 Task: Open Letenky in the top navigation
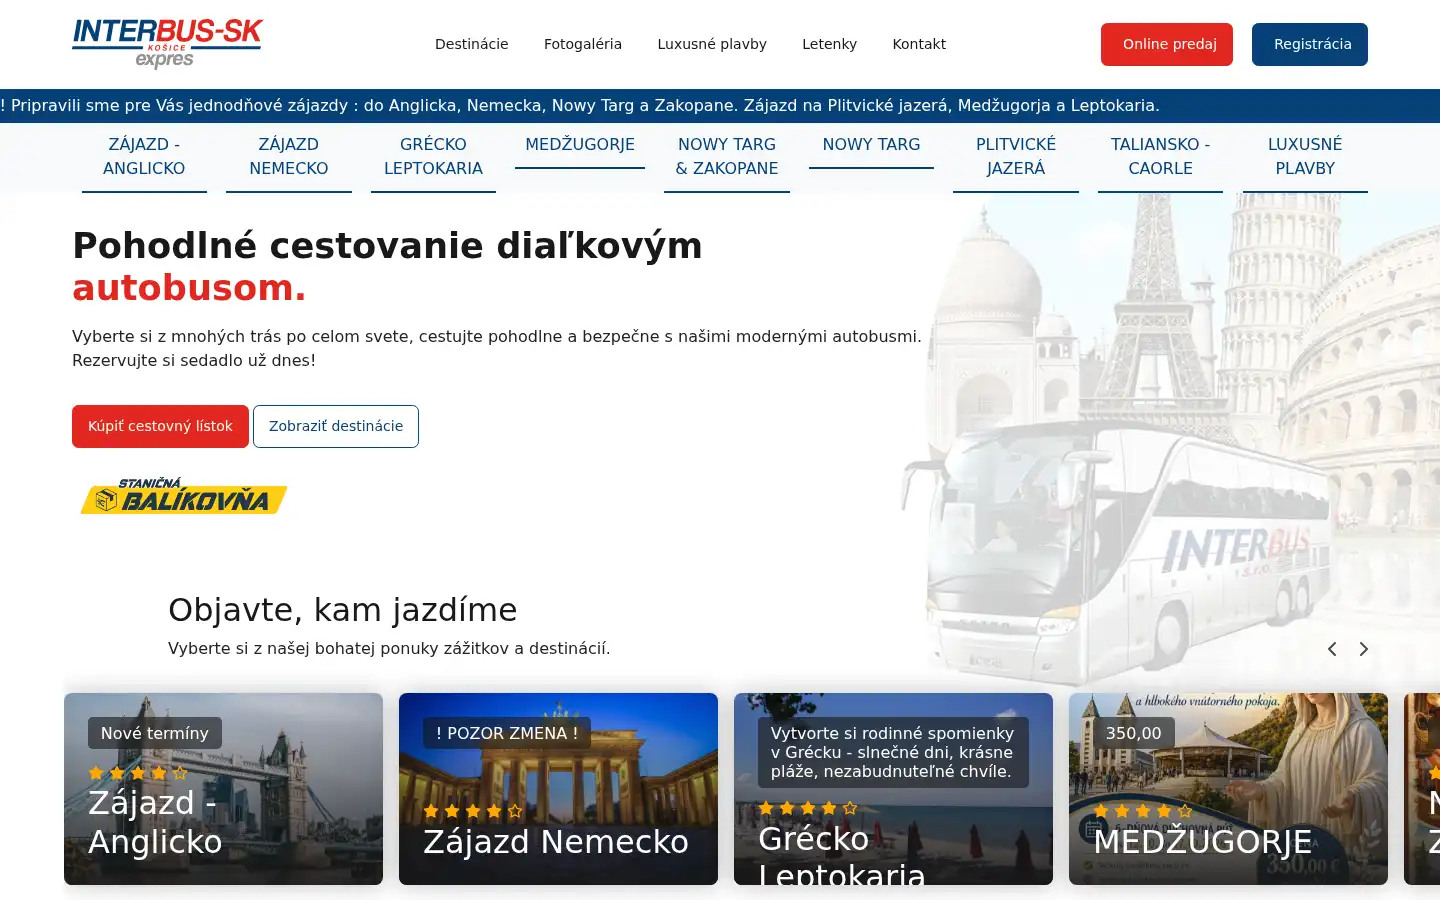(x=829, y=44)
